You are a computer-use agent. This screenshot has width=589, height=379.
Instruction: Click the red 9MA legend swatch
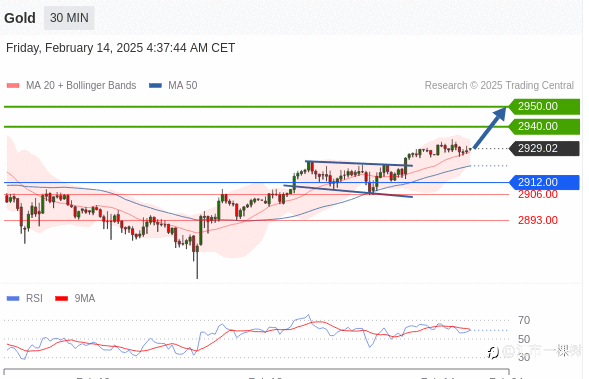click(61, 299)
